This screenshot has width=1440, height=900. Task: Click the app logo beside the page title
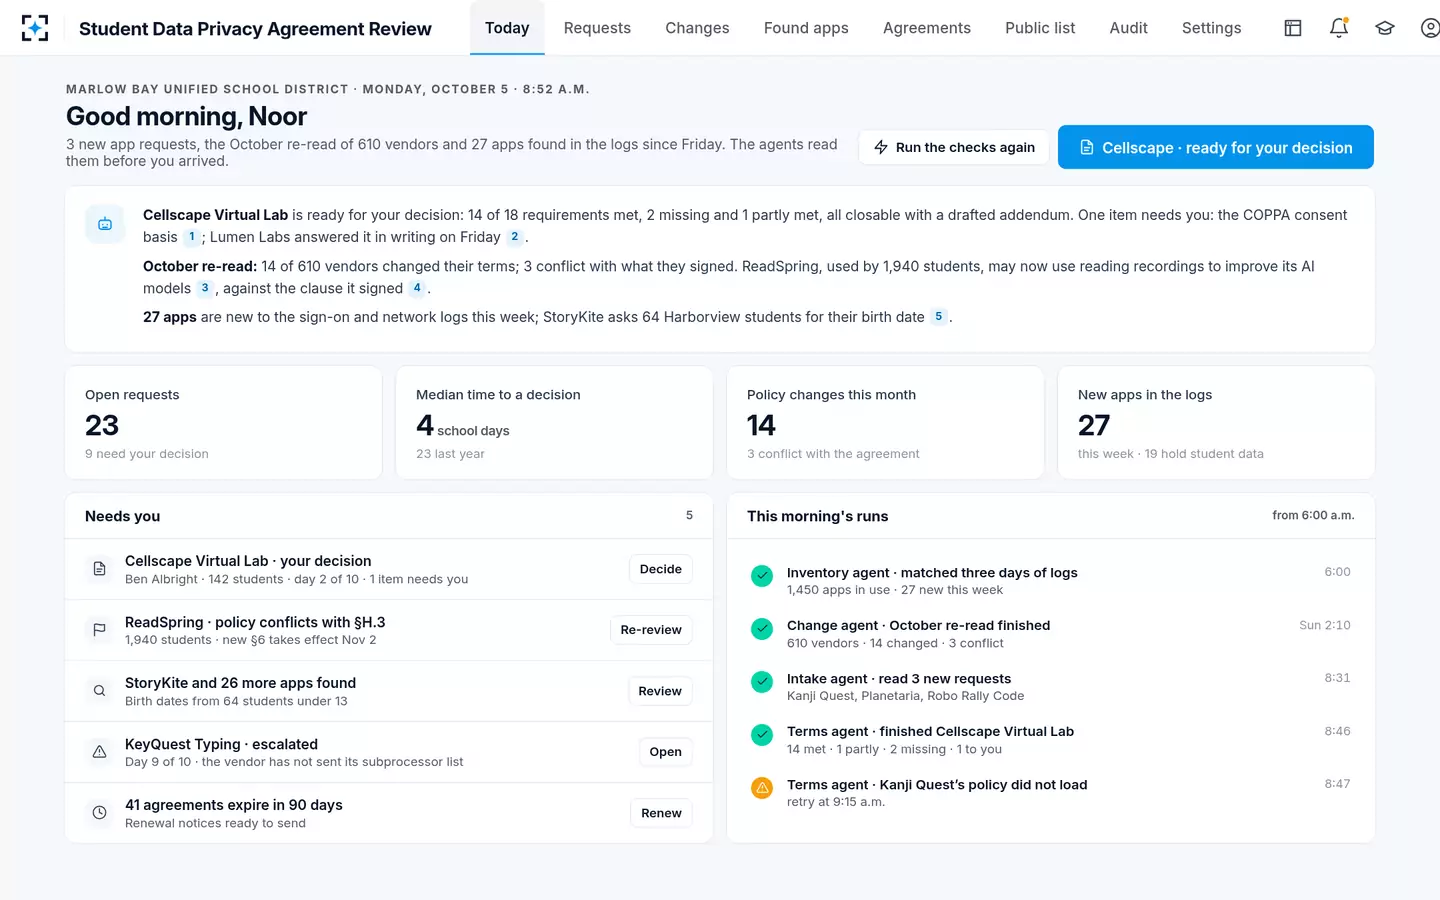35,28
